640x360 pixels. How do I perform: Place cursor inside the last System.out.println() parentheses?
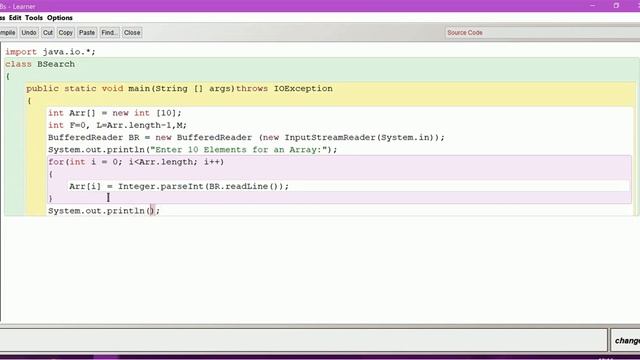click(150, 211)
